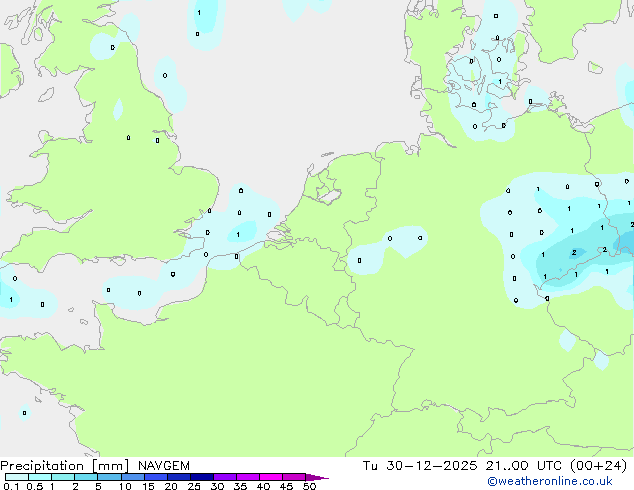Choose the 2–5 mm legend swatch
This screenshot has width=634, height=490.
[86, 477]
